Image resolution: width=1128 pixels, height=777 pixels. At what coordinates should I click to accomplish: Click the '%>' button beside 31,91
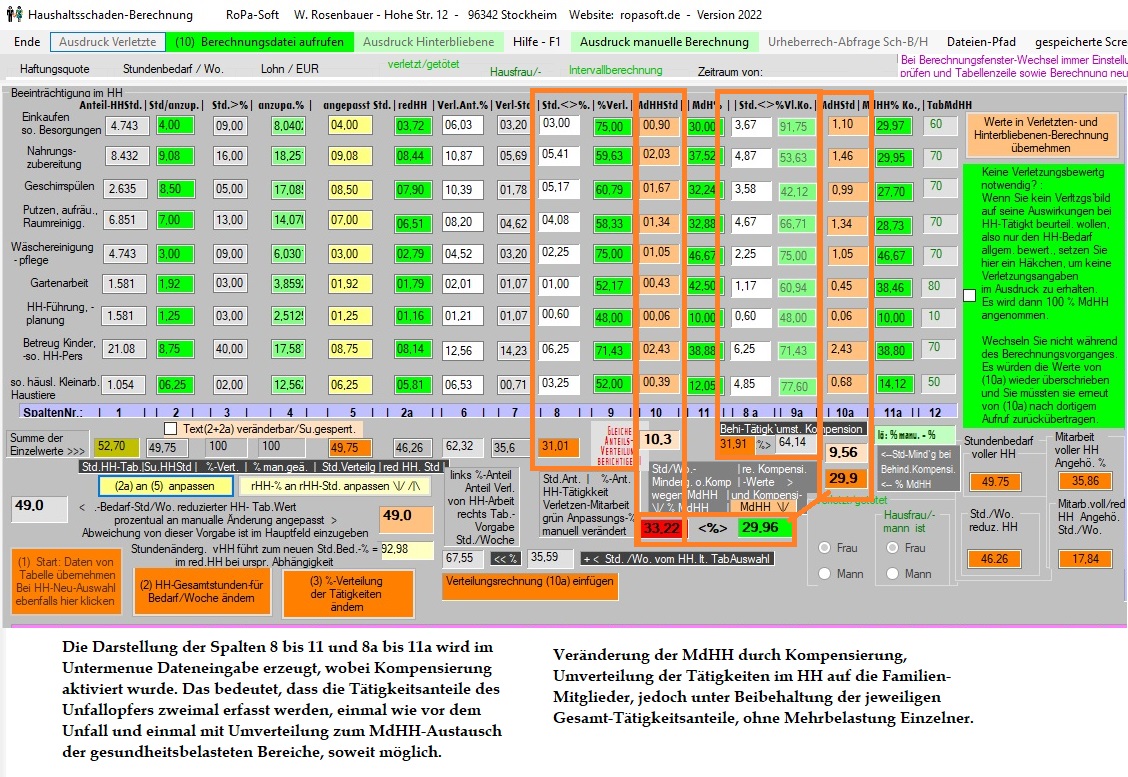(x=763, y=443)
